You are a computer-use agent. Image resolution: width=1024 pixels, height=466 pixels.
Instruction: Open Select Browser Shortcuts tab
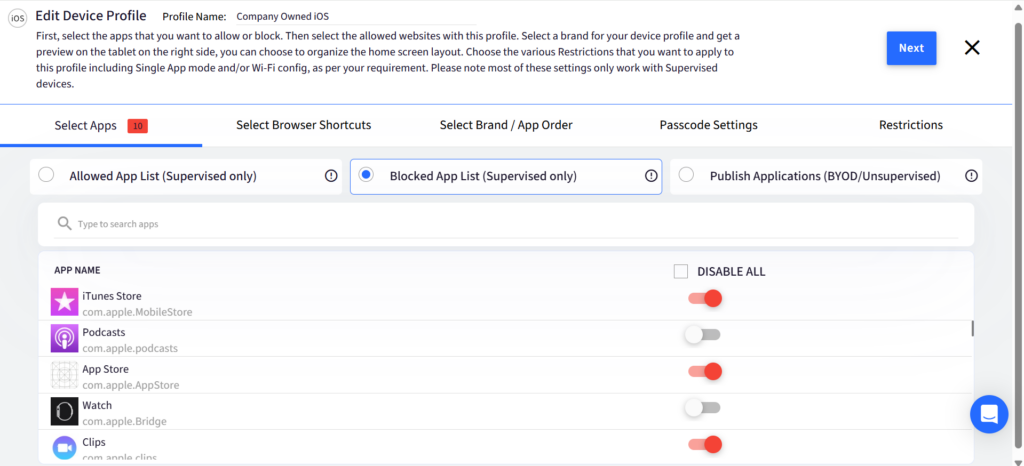(304, 125)
